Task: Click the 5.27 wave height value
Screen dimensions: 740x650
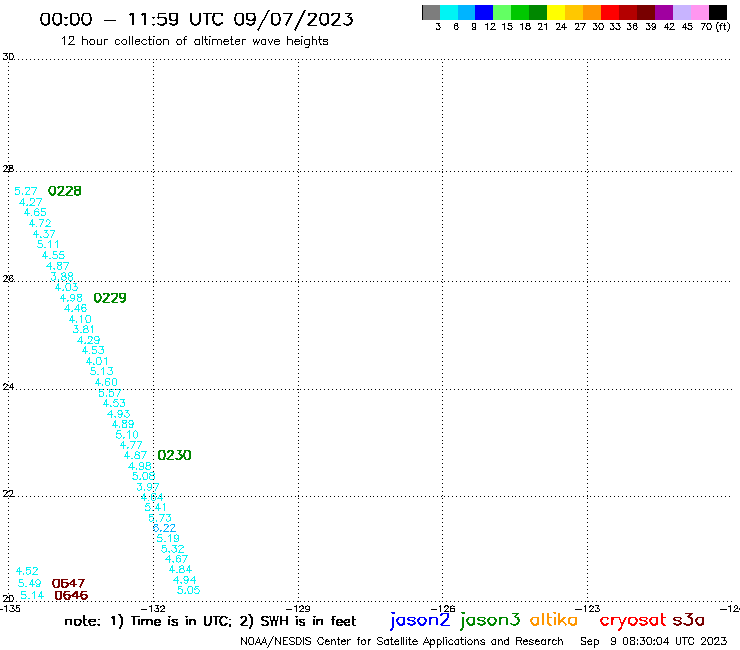Action: 25,191
